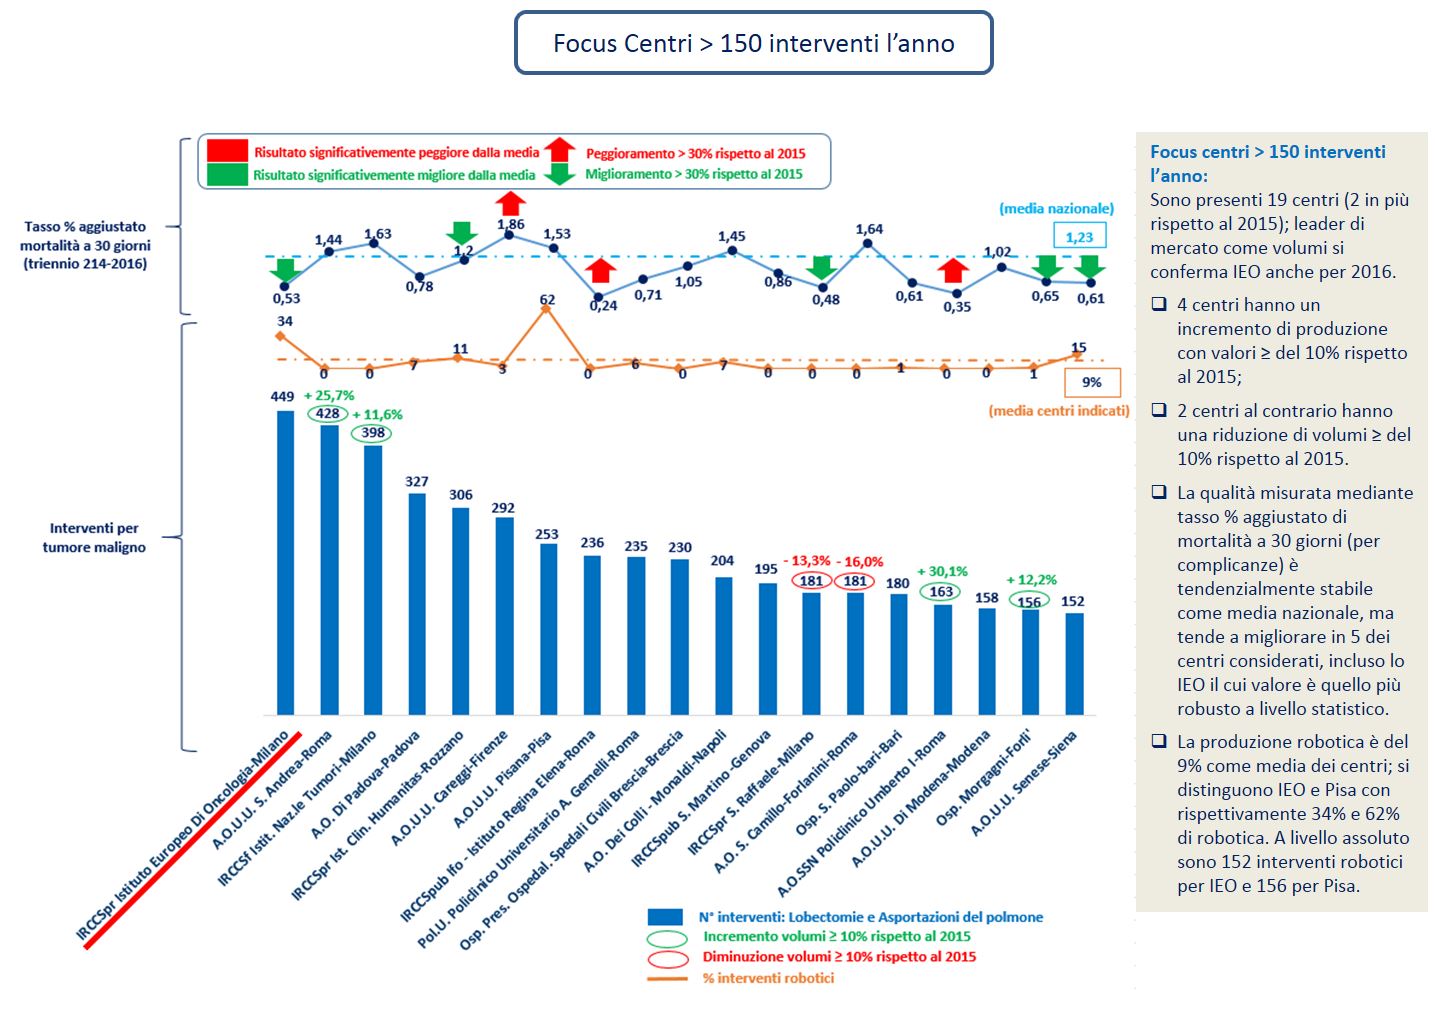
Task: Click the red ellipse 'Diminuzione volumi' legend icon
Action: pos(667,958)
